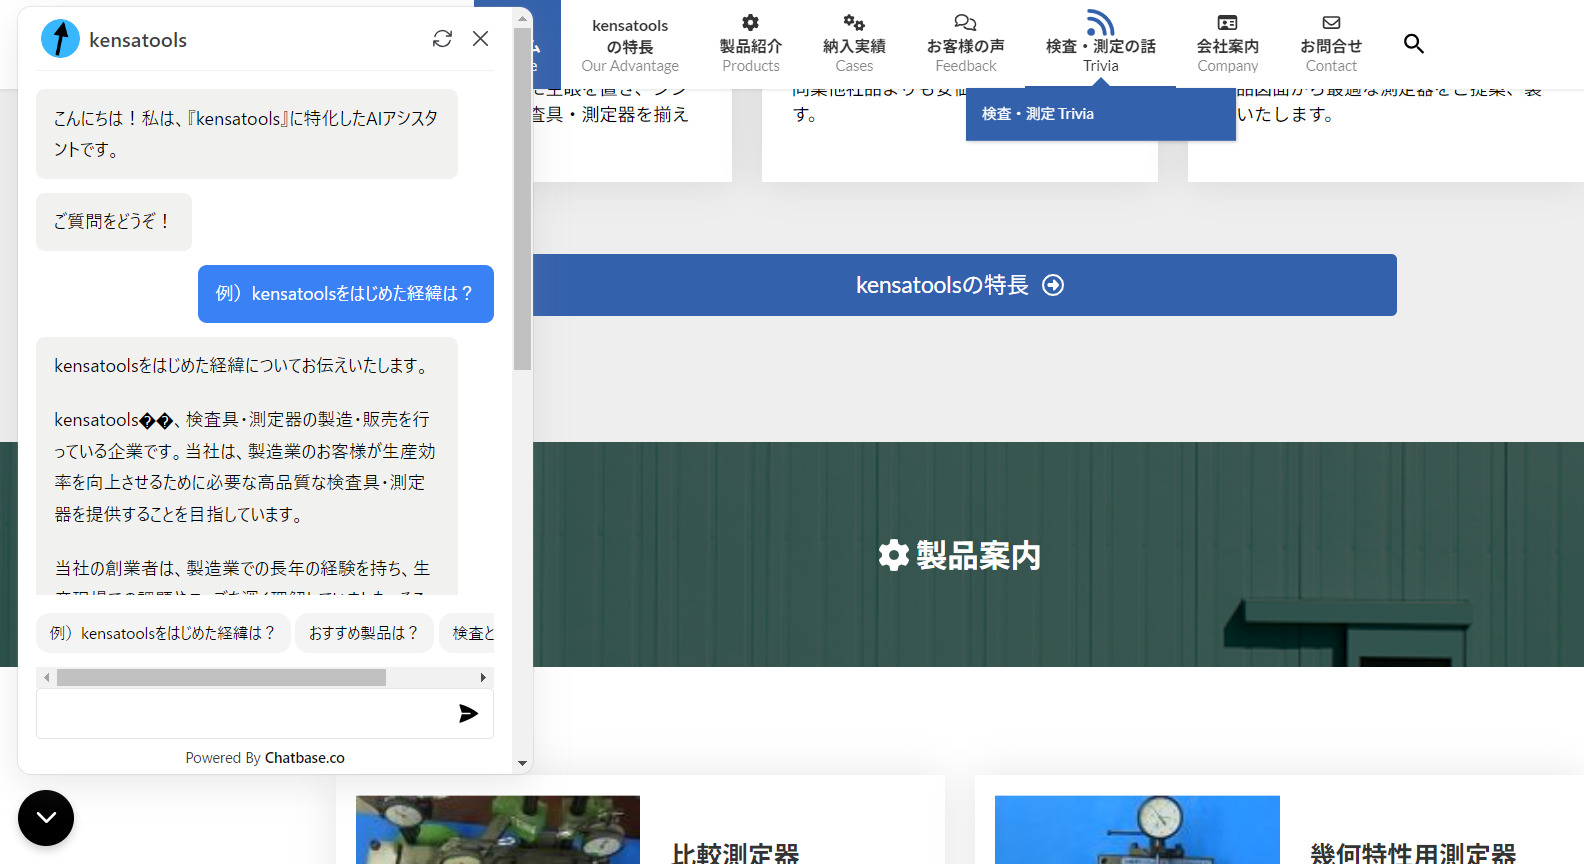The width and height of the screenshot is (1584, 864).
Task: Click chat vertical scrollbar up arrow
Action: tap(522, 18)
